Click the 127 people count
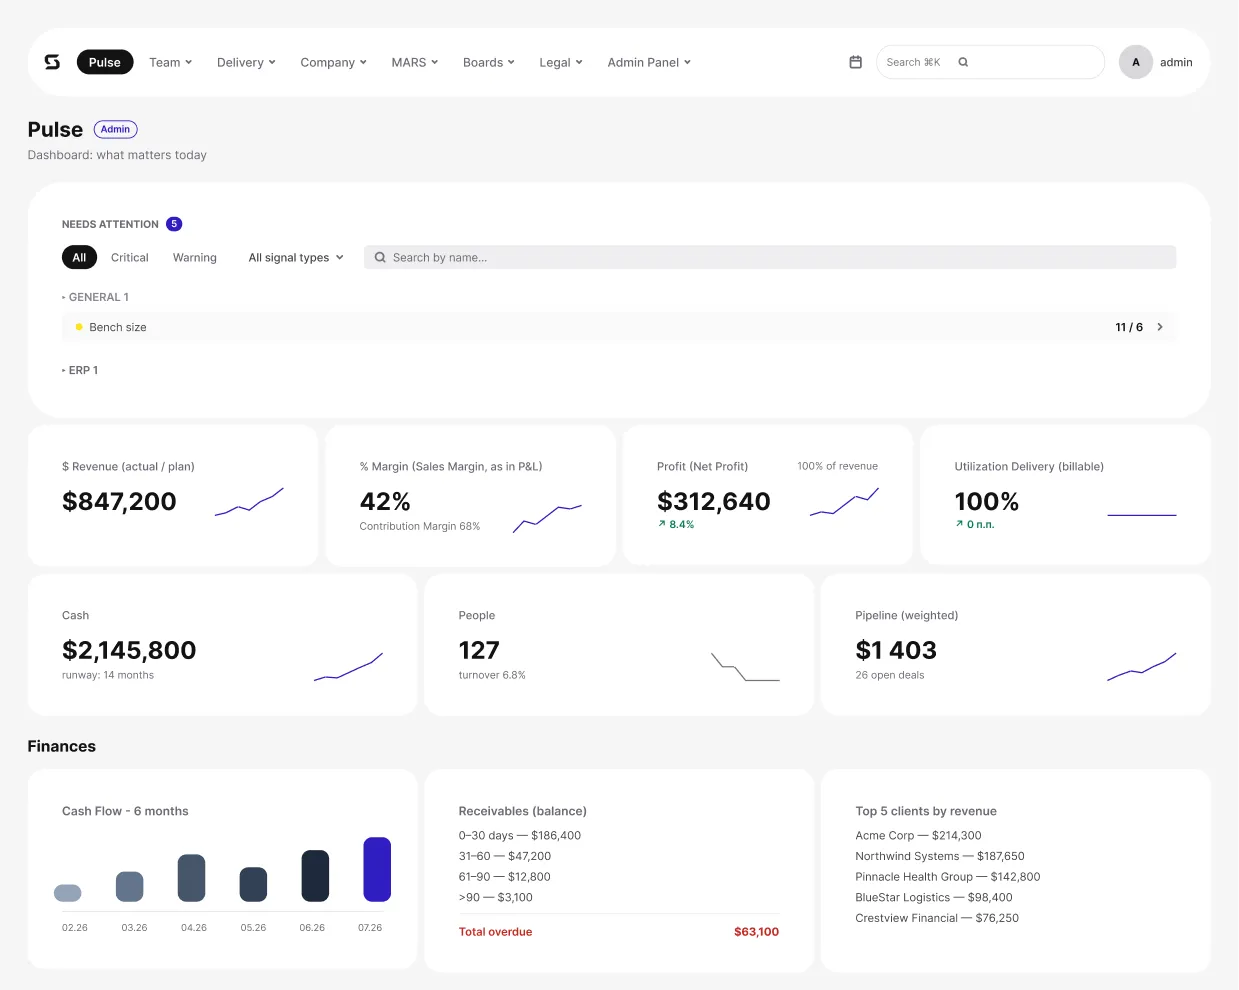The height and width of the screenshot is (990, 1239). click(x=479, y=651)
